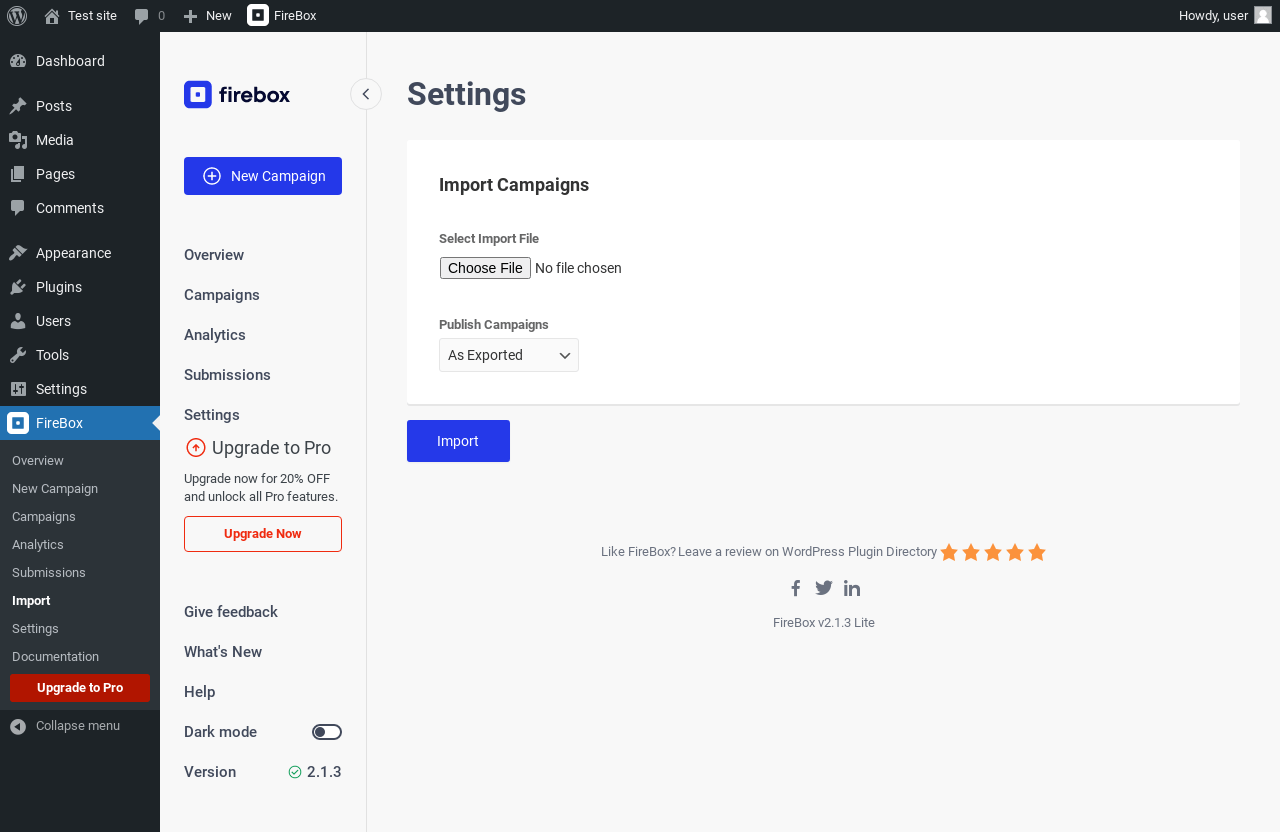Open the Dashboard menu item
The height and width of the screenshot is (832, 1280).
coord(80,61)
